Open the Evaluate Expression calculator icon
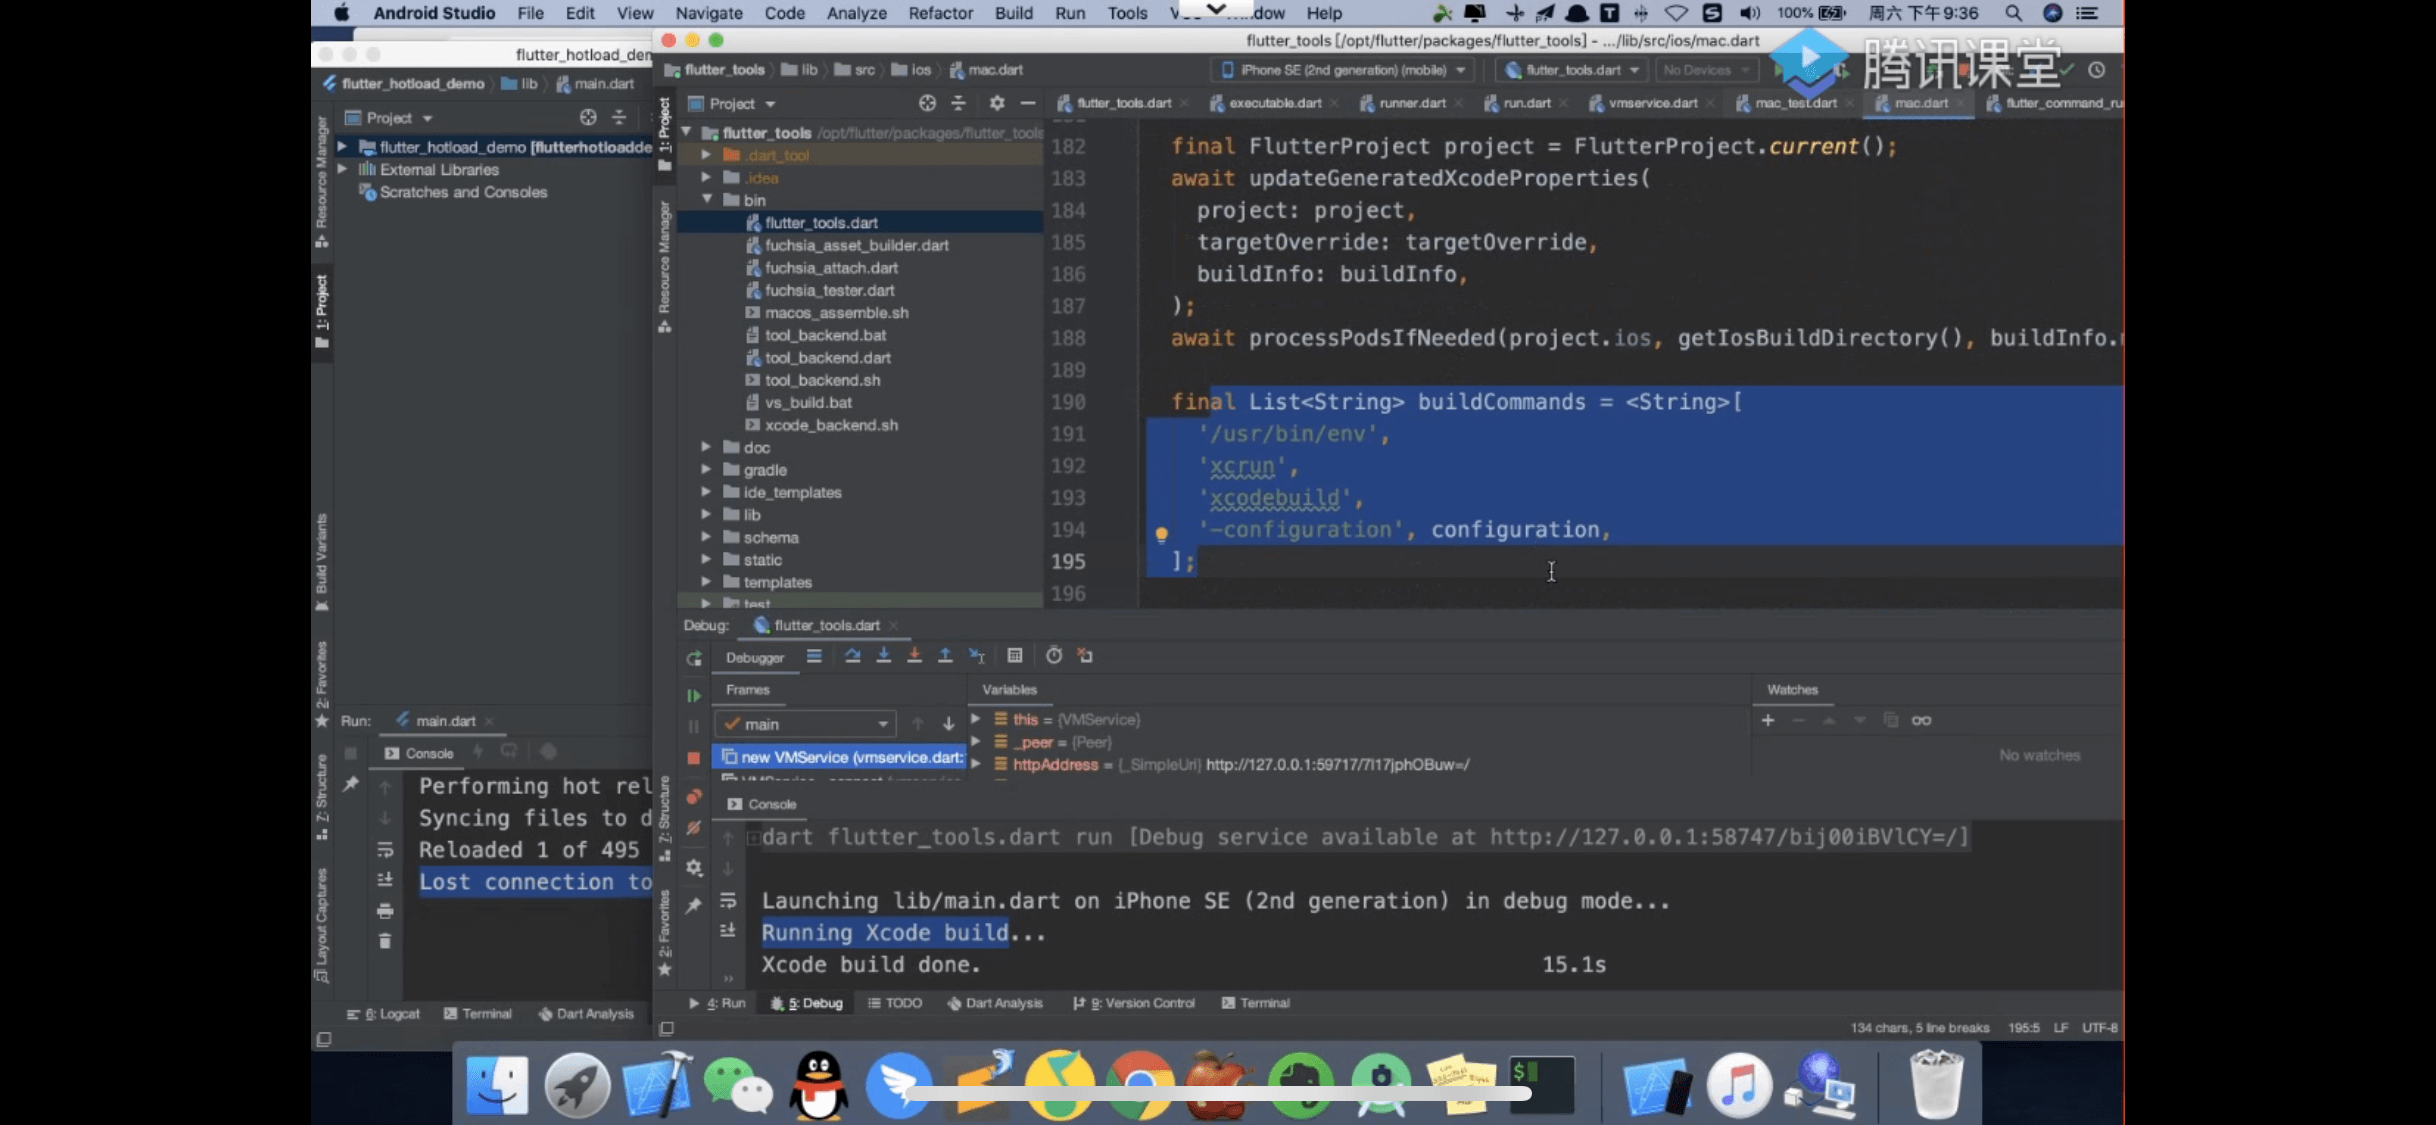 pyautogui.click(x=1014, y=656)
